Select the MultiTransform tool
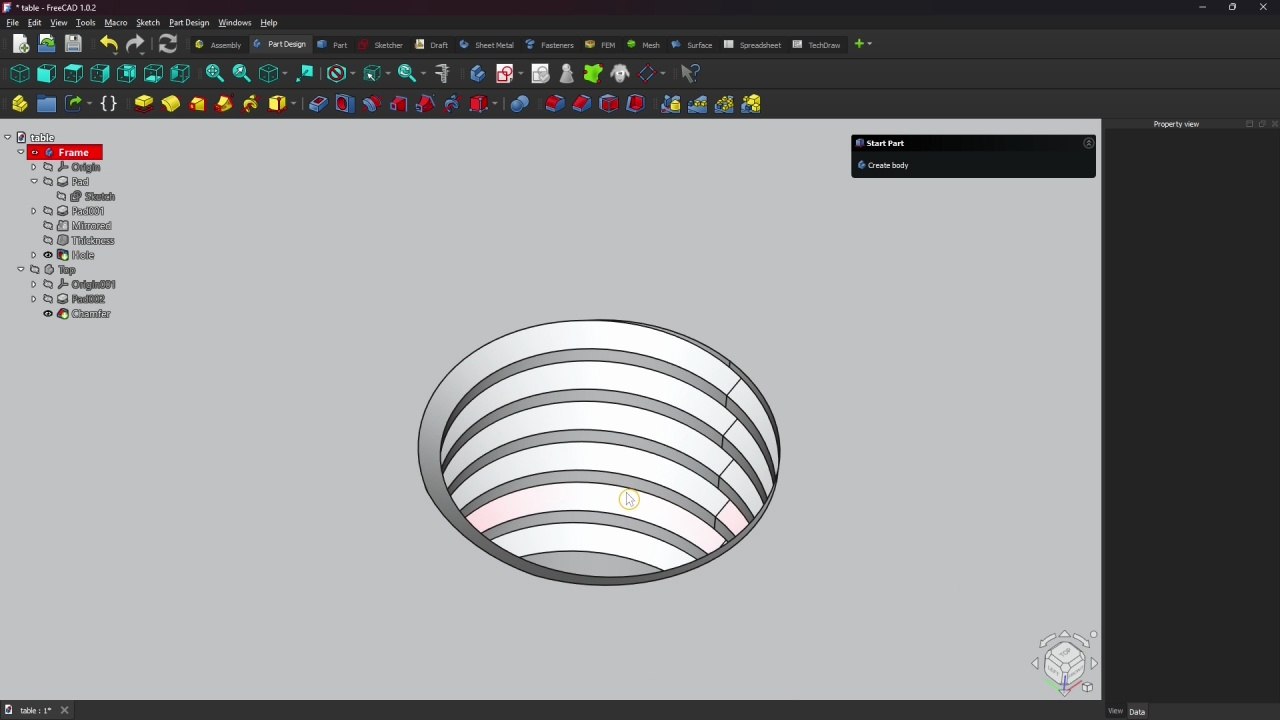Image resolution: width=1280 pixels, height=720 pixels. (752, 104)
